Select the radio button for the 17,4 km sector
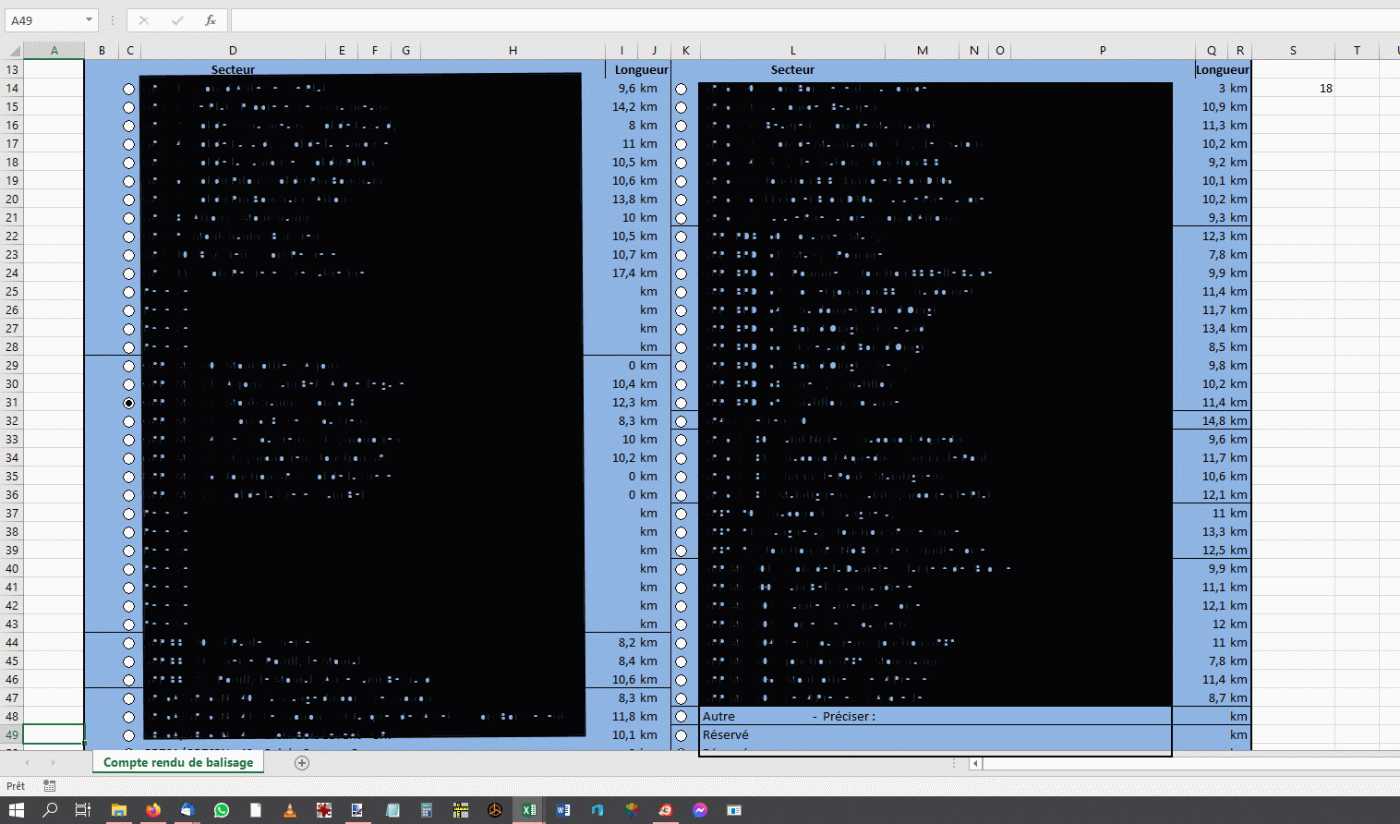 (x=129, y=274)
